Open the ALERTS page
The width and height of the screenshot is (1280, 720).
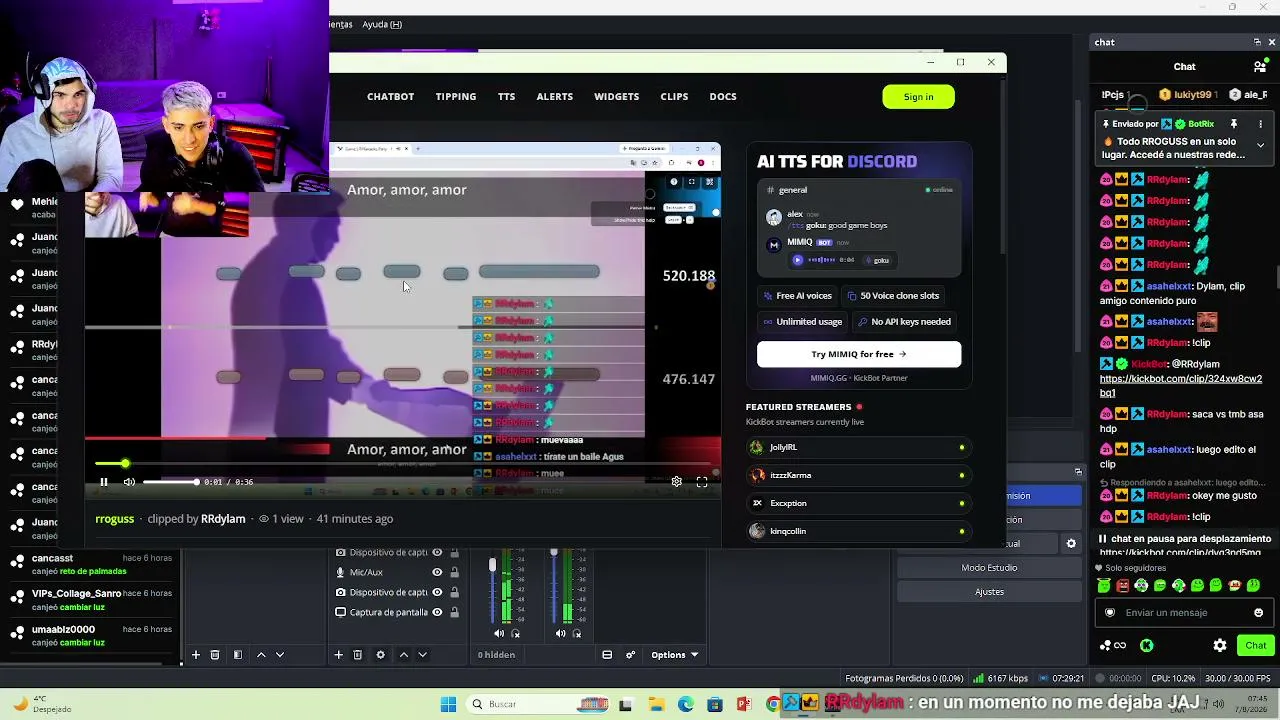[555, 97]
